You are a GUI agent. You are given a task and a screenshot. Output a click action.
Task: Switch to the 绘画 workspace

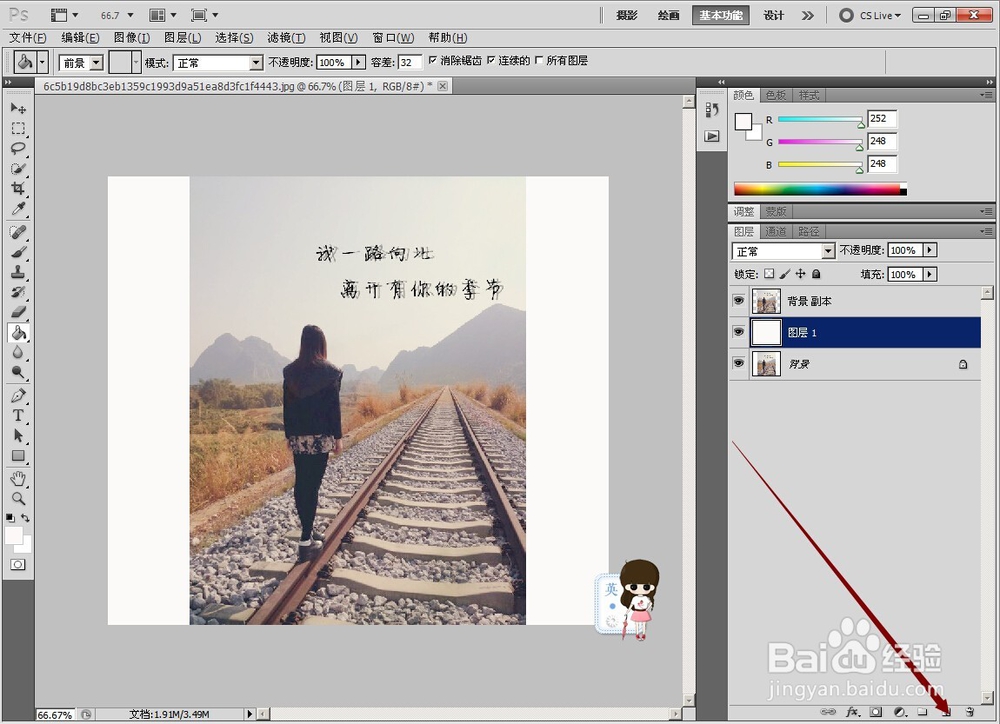[668, 15]
